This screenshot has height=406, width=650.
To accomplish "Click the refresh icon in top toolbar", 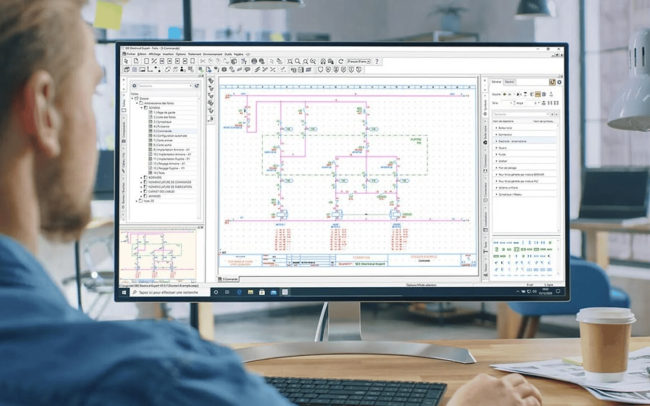I will click(x=341, y=61).
